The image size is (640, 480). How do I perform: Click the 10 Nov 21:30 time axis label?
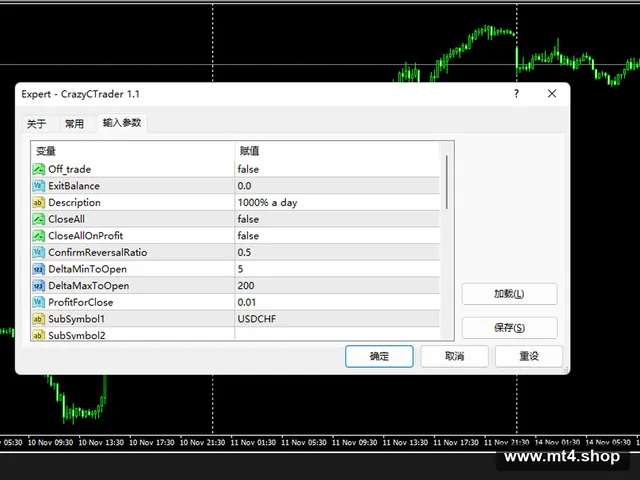202,442
